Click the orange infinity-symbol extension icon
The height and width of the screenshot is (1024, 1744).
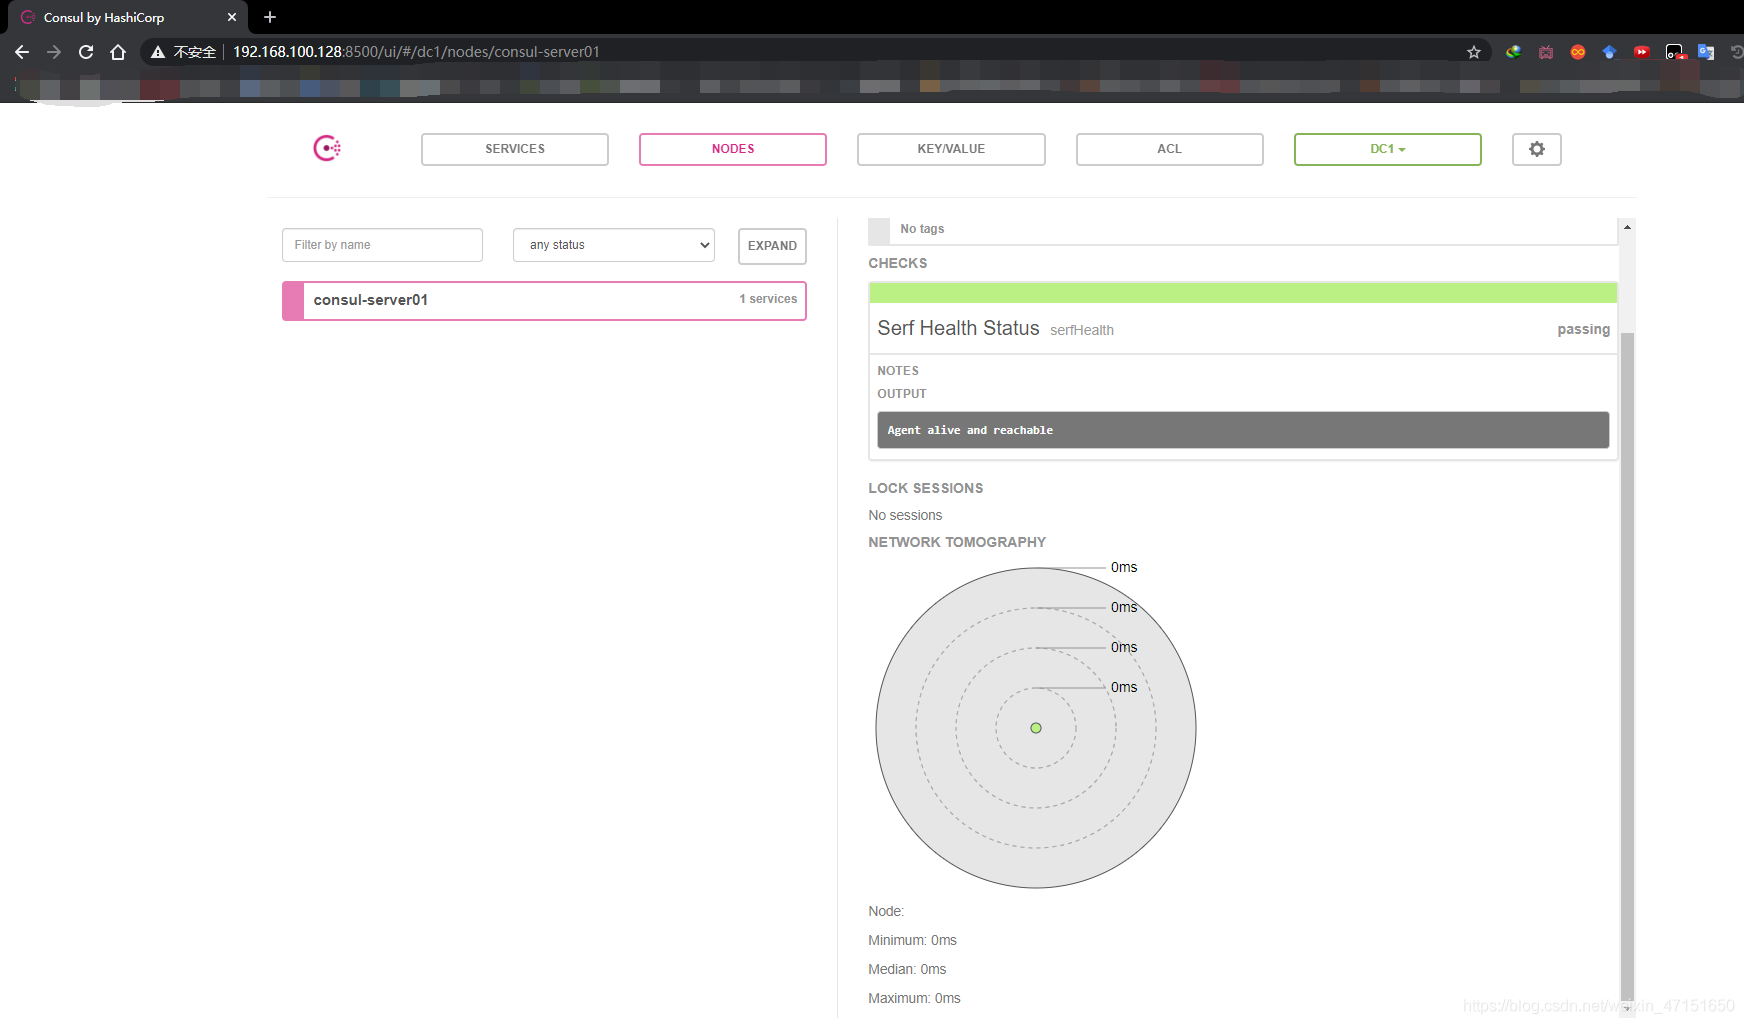click(x=1578, y=52)
